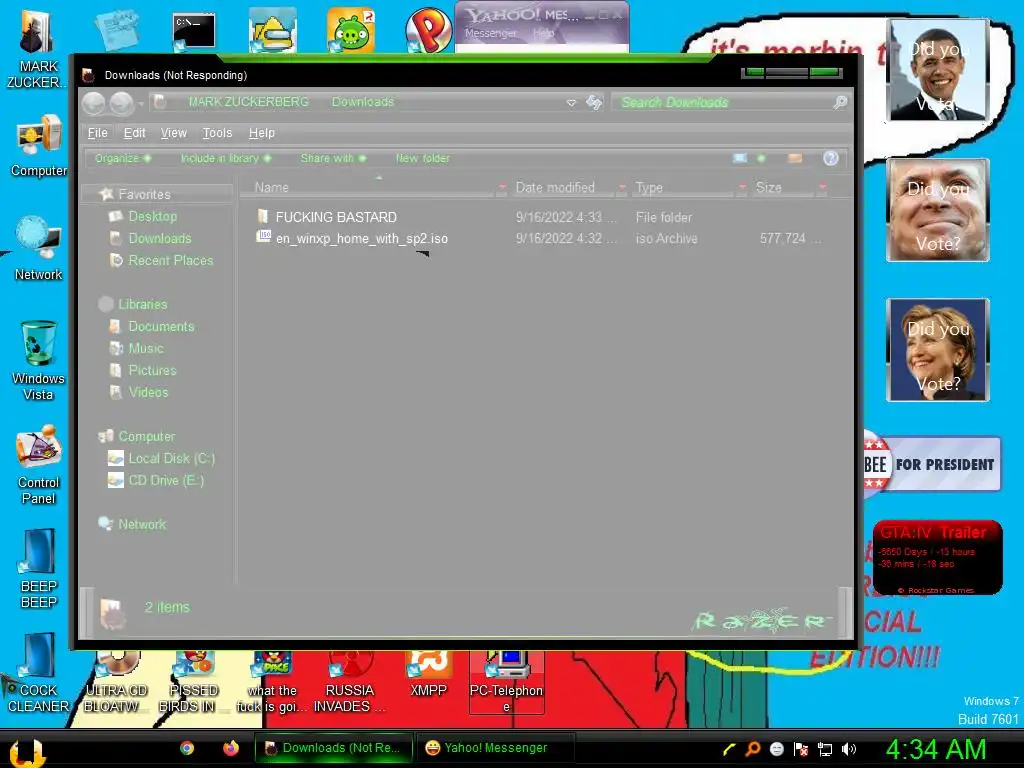
Task: Open the Share with dropdown
Action: (333, 158)
